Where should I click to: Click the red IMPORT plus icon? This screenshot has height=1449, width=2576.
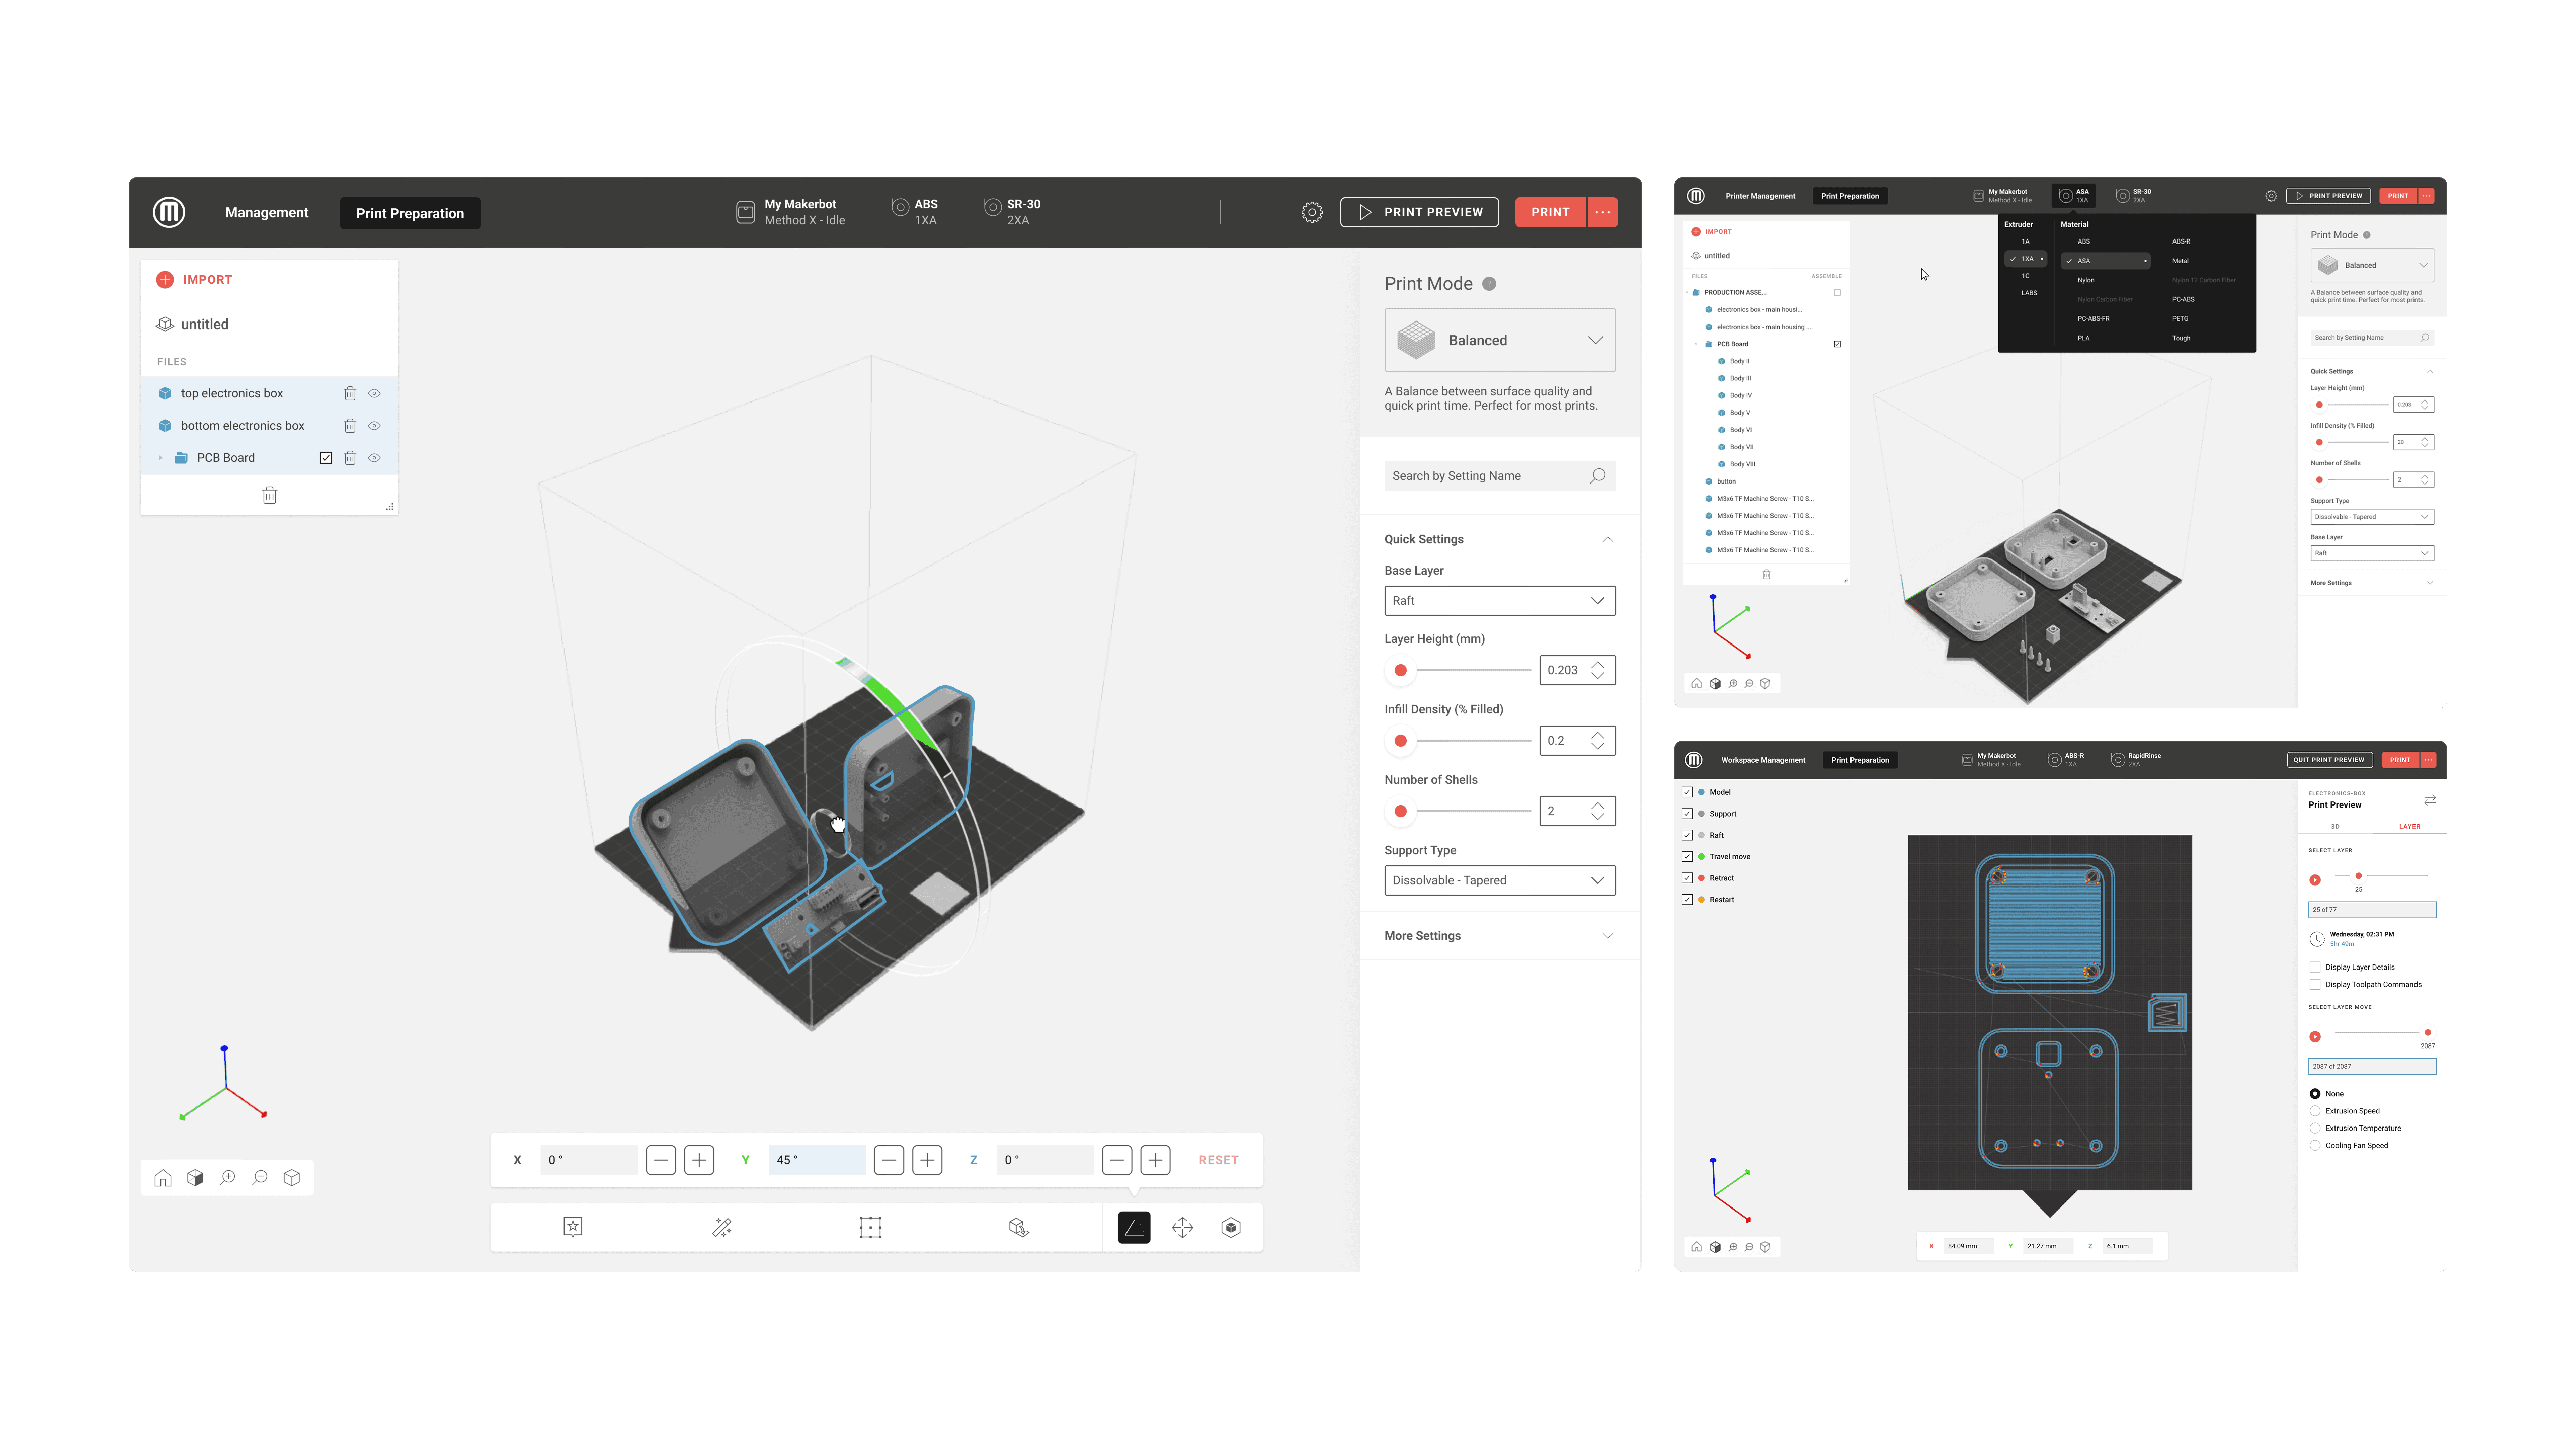(x=165, y=280)
